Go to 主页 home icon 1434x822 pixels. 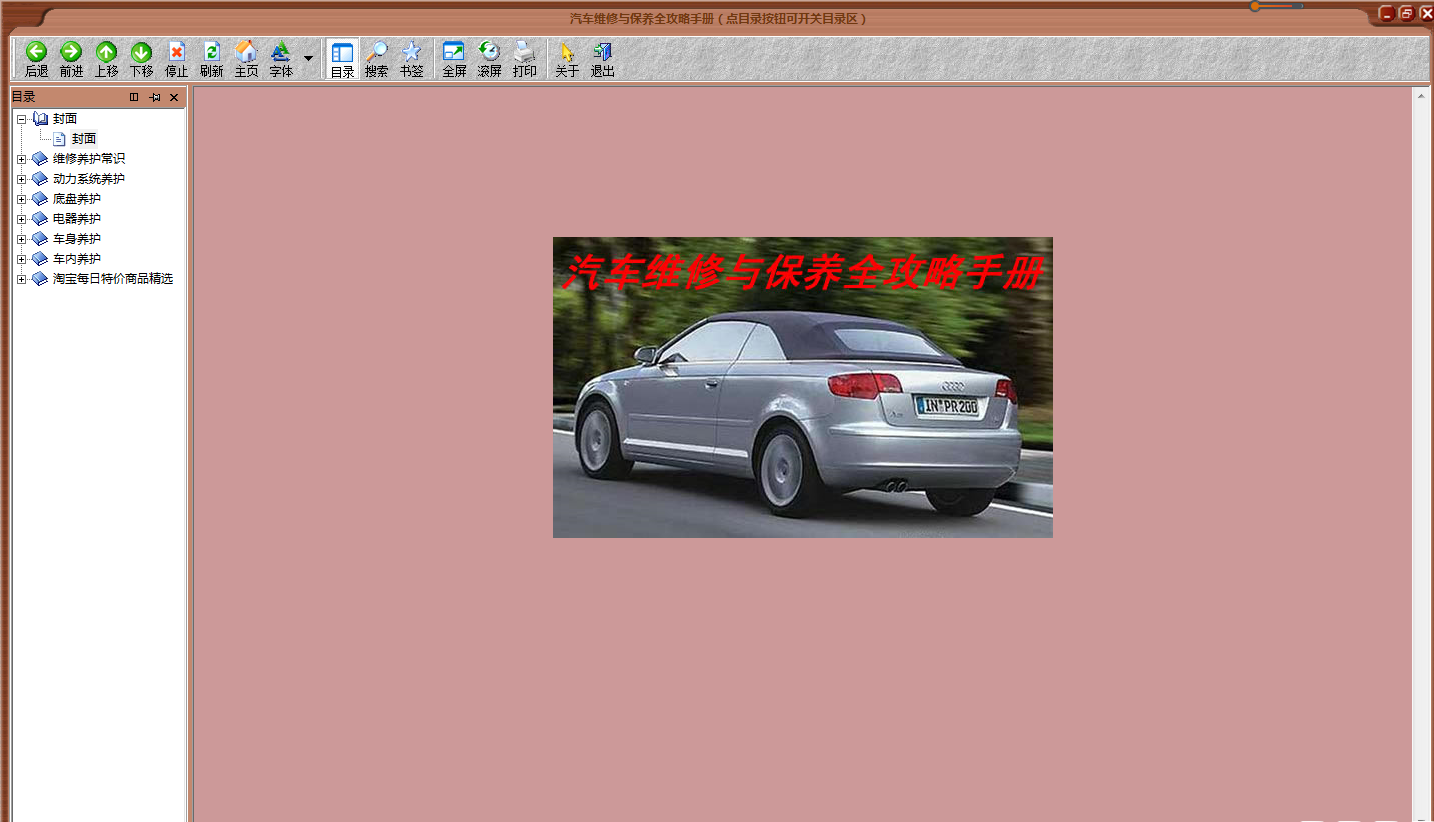tap(246, 52)
